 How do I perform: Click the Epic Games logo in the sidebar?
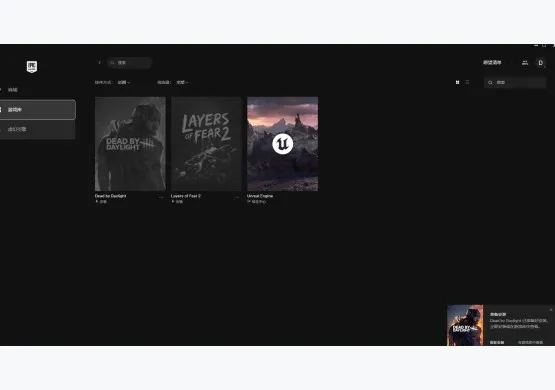32,67
